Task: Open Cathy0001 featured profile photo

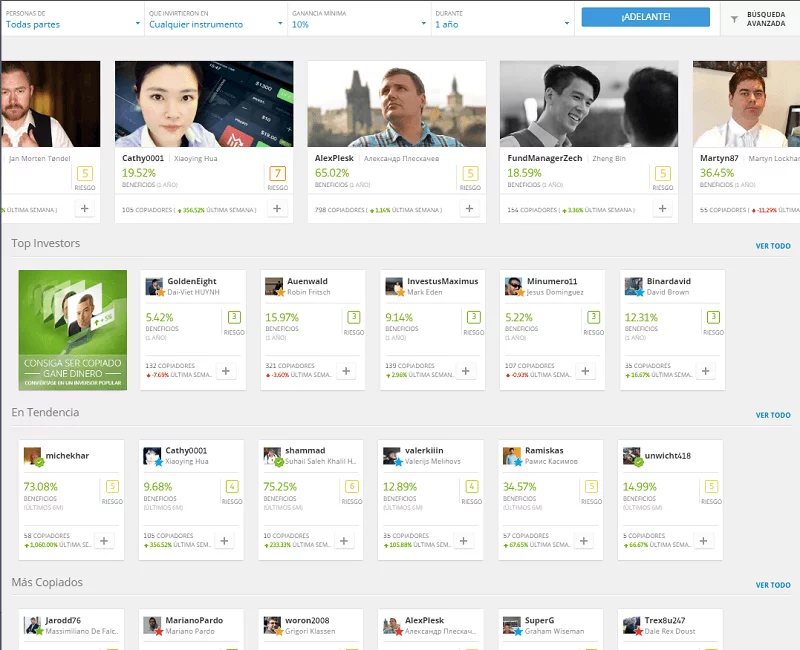Action: (x=204, y=104)
